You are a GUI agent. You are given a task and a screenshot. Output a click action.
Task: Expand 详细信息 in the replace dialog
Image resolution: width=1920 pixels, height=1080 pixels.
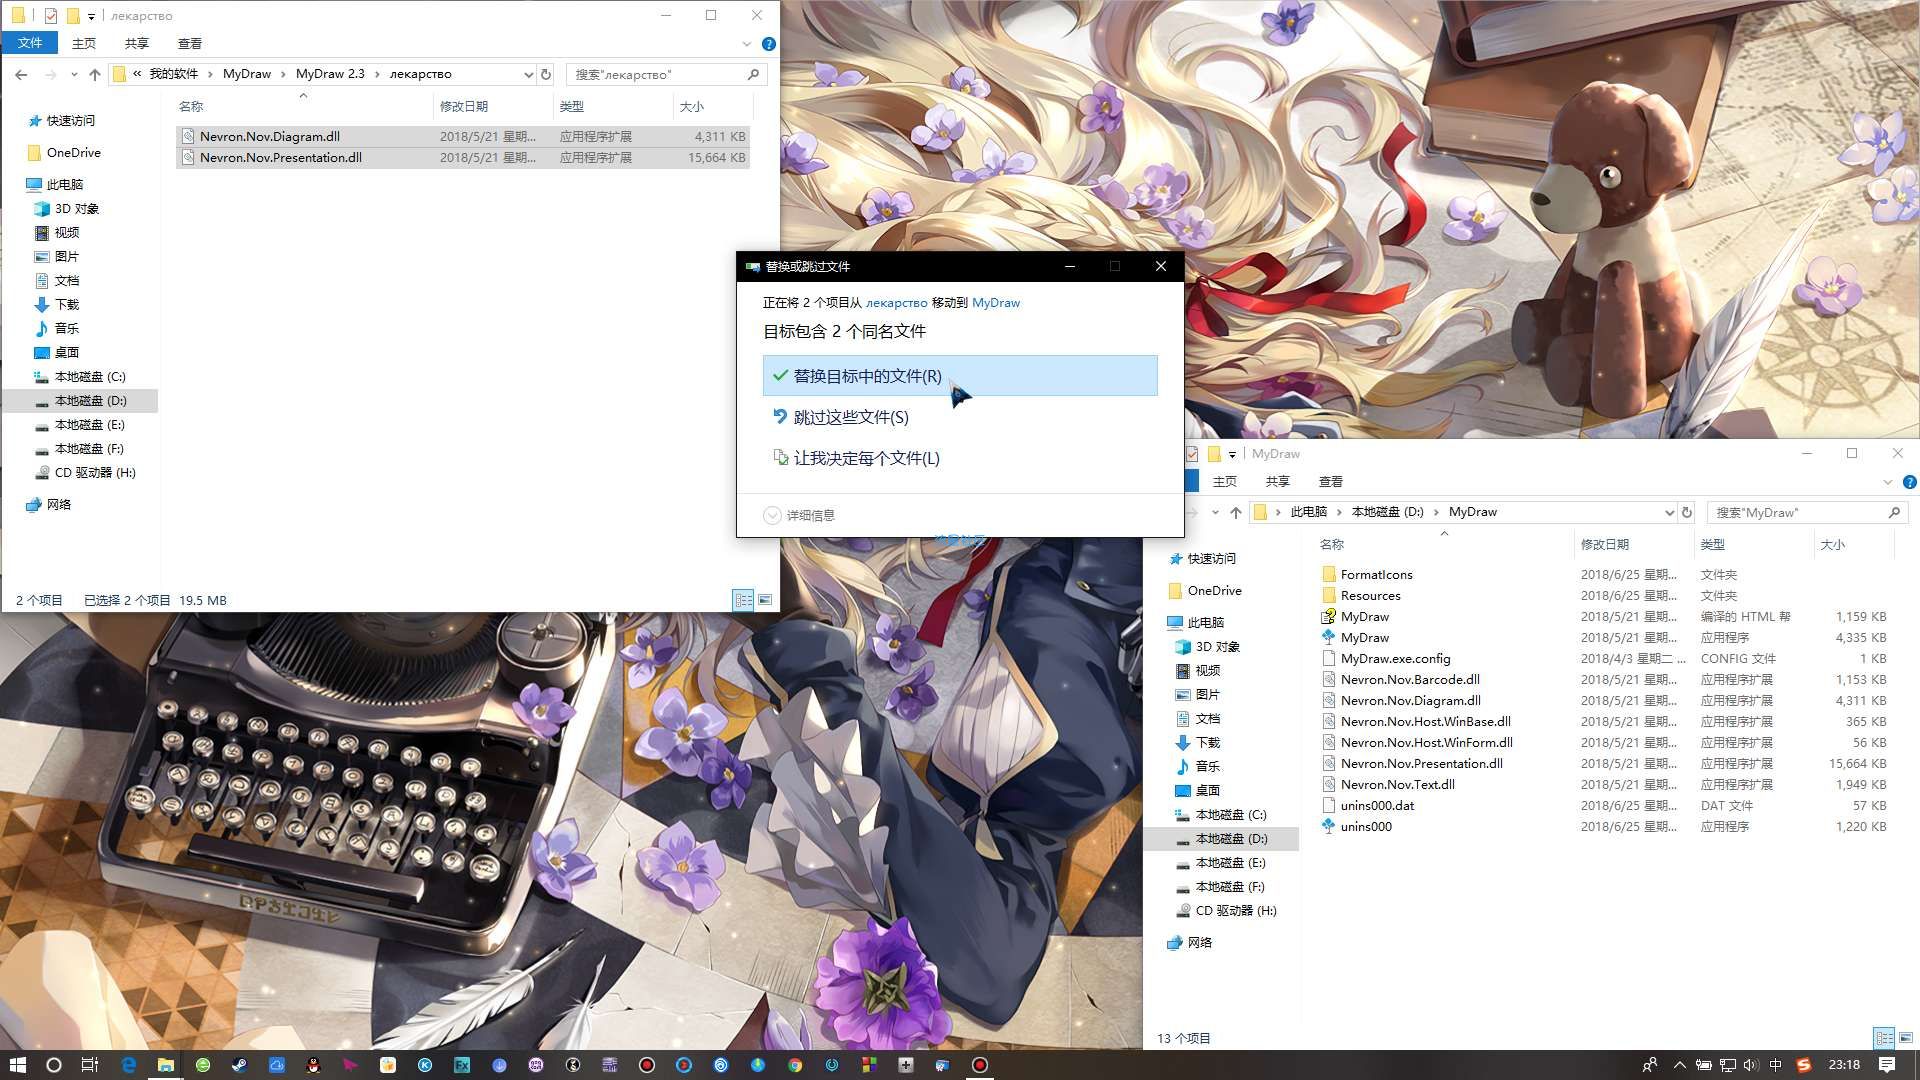[799, 515]
